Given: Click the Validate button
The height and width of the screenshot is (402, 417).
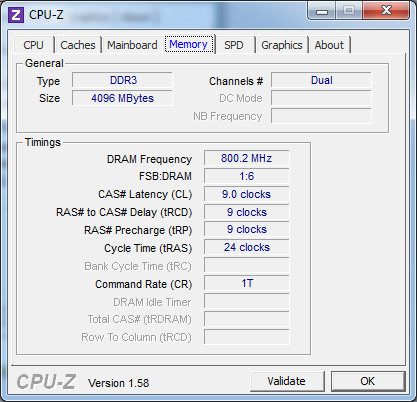Looking at the screenshot, I should pos(286,381).
